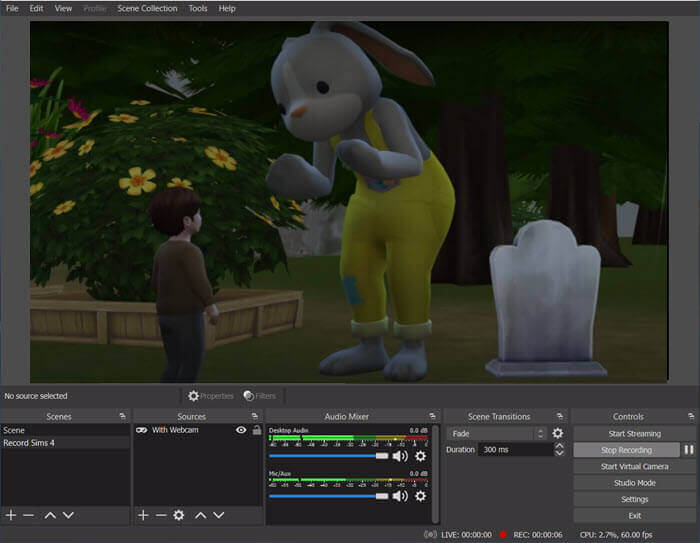Hide the With Webcam source

tap(241, 430)
